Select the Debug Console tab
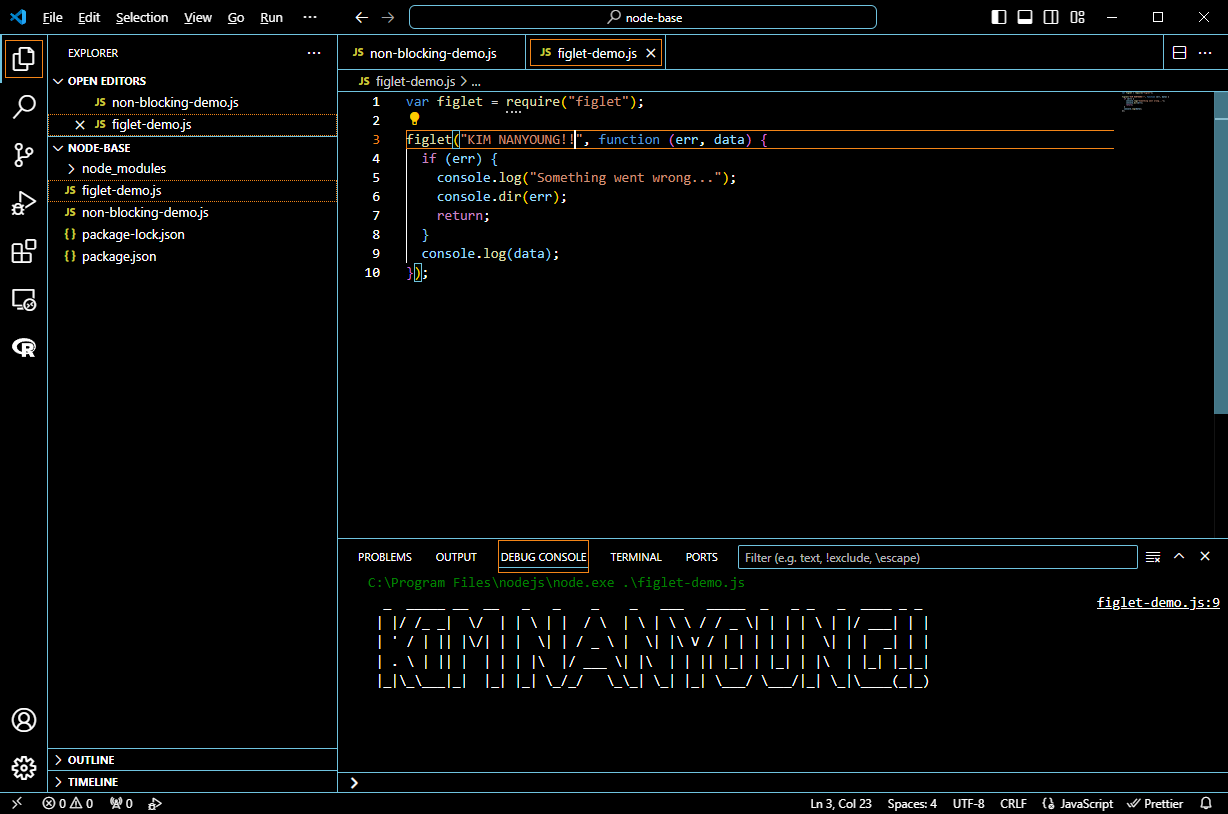The width and height of the screenshot is (1228, 814). (544, 557)
